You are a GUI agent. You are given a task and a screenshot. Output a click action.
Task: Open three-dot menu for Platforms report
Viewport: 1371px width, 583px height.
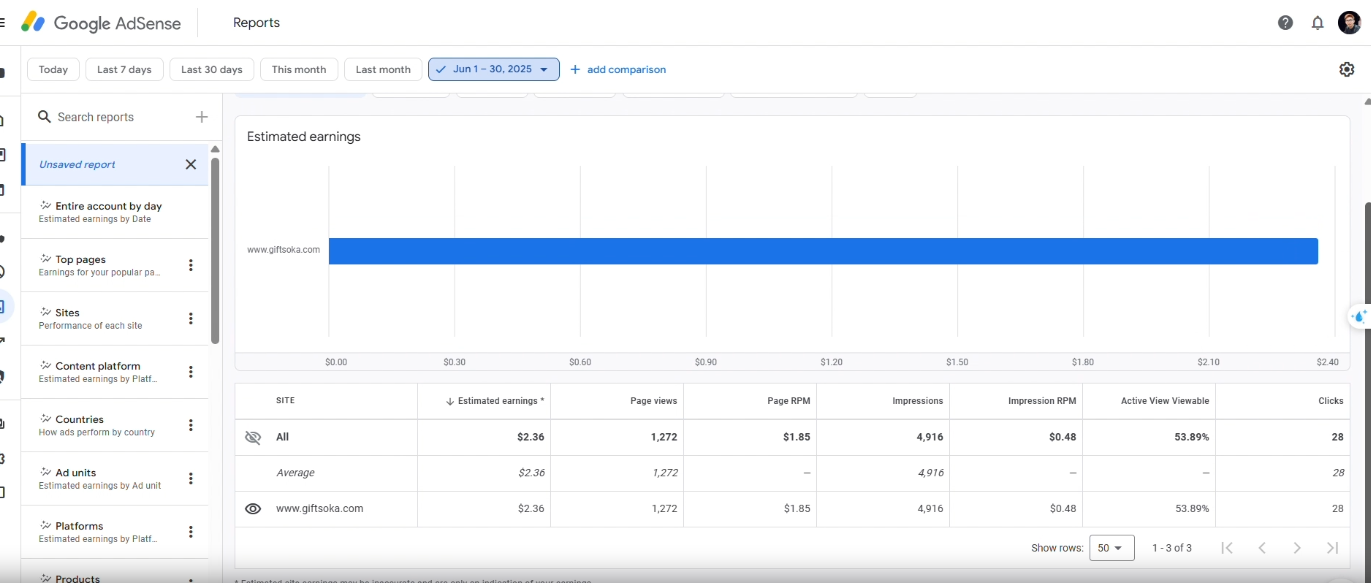pyautogui.click(x=191, y=532)
